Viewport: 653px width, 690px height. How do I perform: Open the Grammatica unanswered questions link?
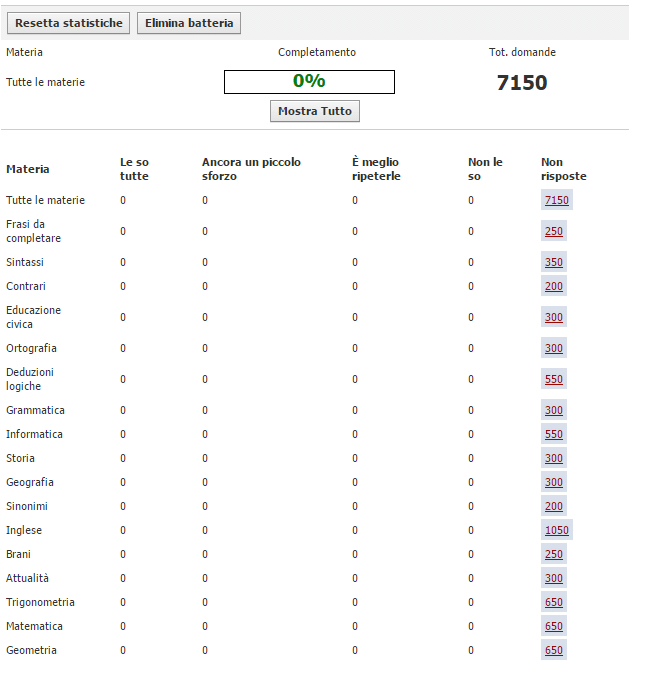[554, 410]
